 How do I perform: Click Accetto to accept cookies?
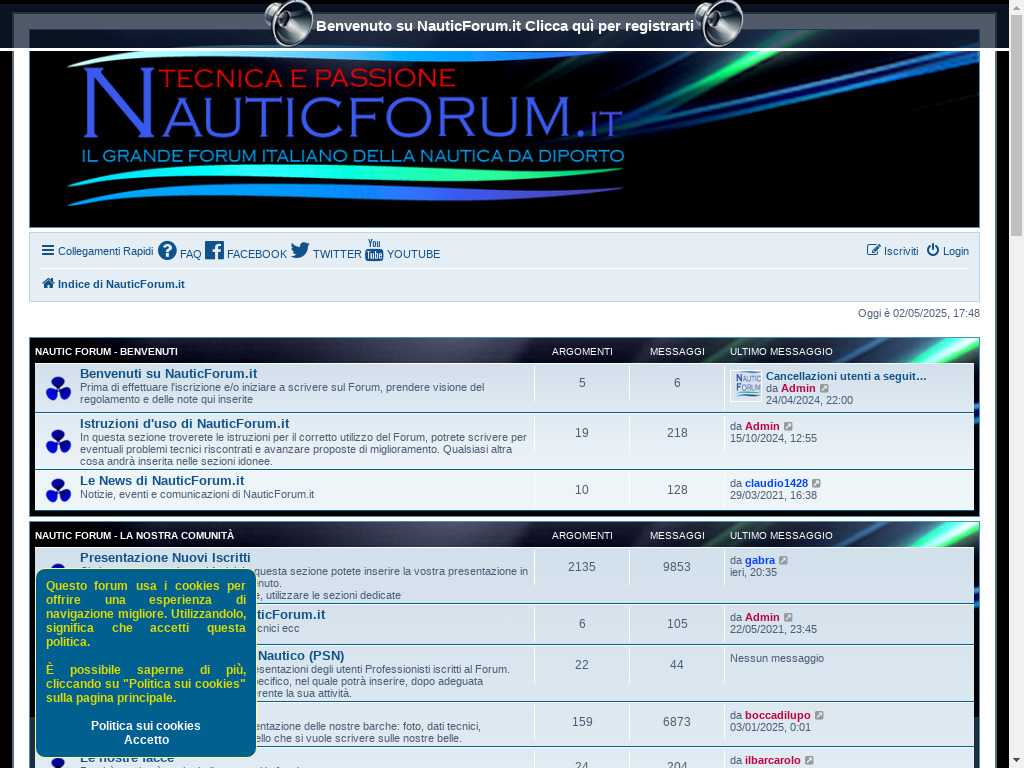(x=146, y=740)
